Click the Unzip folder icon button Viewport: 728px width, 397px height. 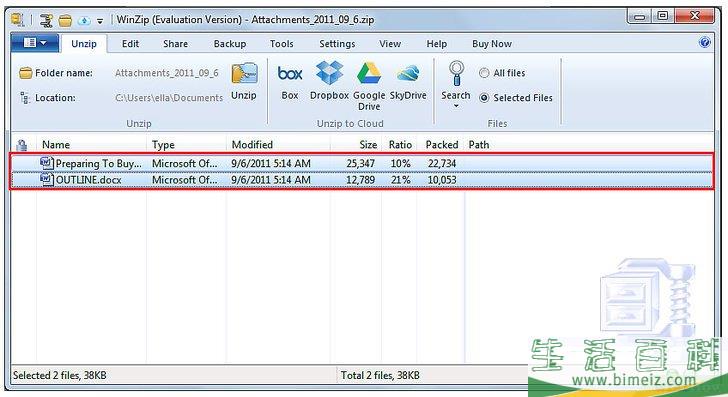pyautogui.click(x=244, y=74)
